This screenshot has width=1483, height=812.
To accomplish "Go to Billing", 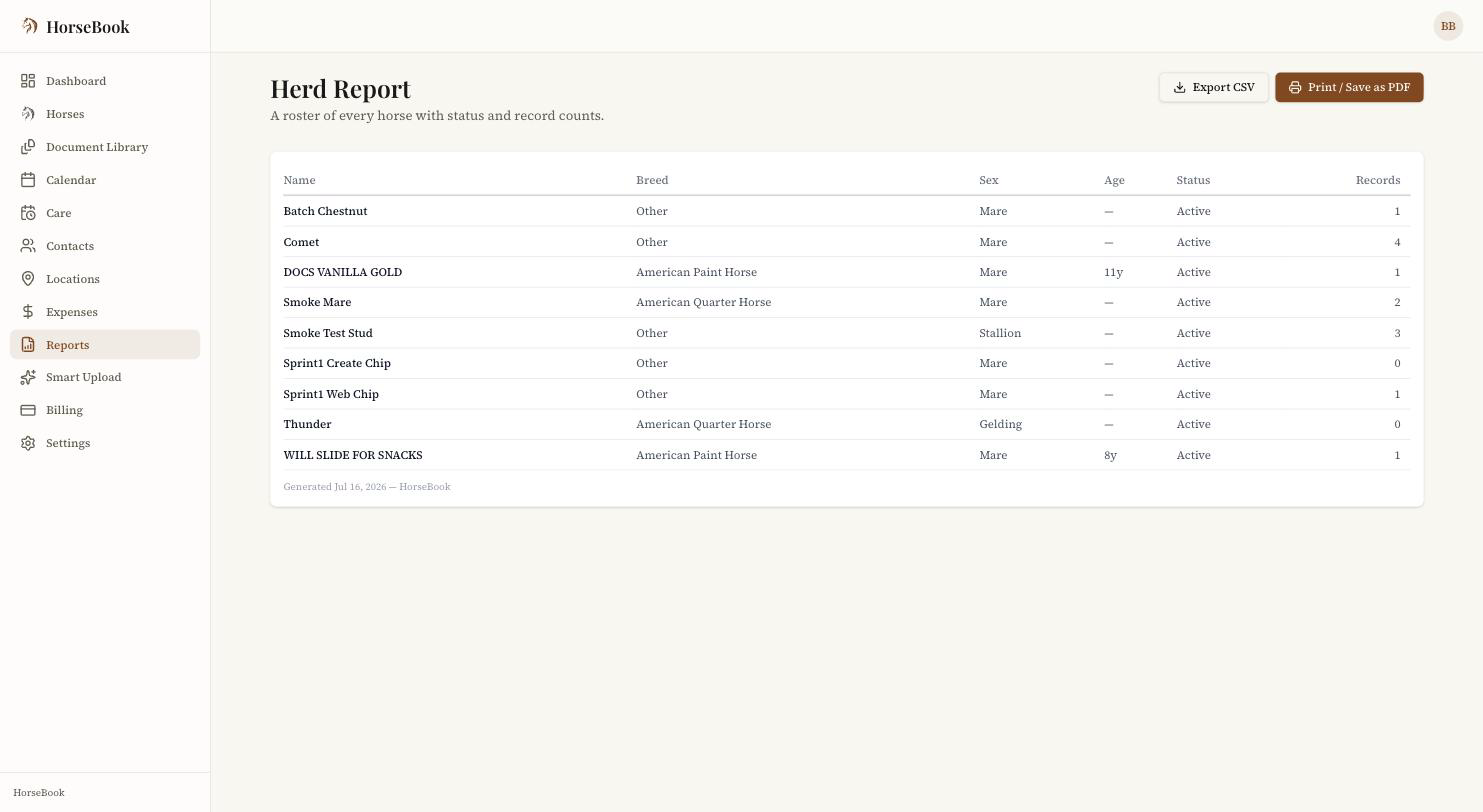I will pos(105,410).
